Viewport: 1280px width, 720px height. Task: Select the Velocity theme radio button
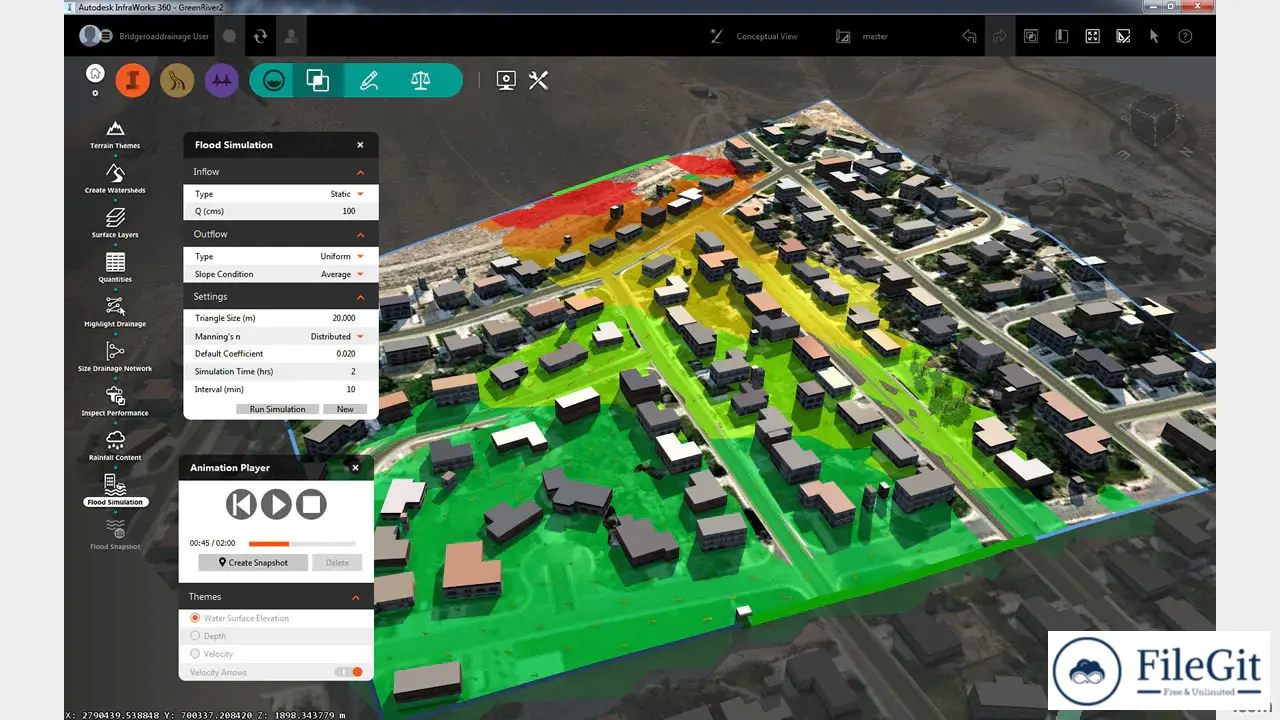click(x=195, y=654)
